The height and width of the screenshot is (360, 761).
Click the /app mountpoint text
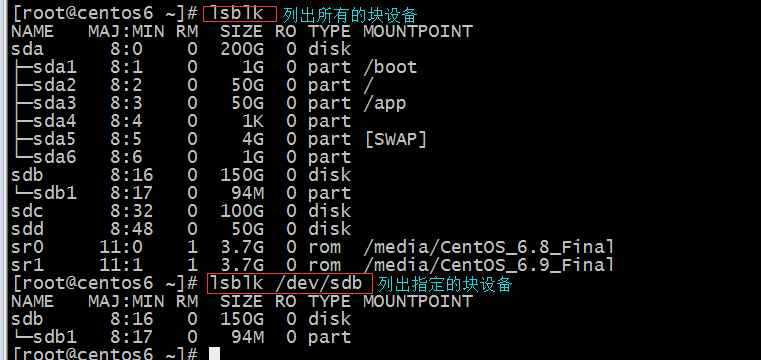(384, 103)
